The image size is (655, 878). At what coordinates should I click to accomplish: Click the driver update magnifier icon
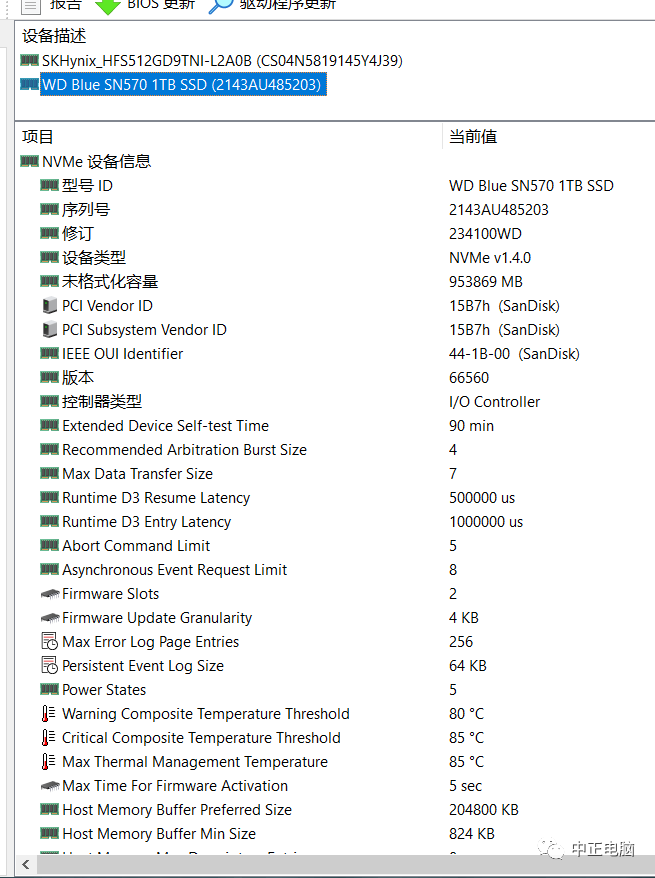(x=220, y=5)
